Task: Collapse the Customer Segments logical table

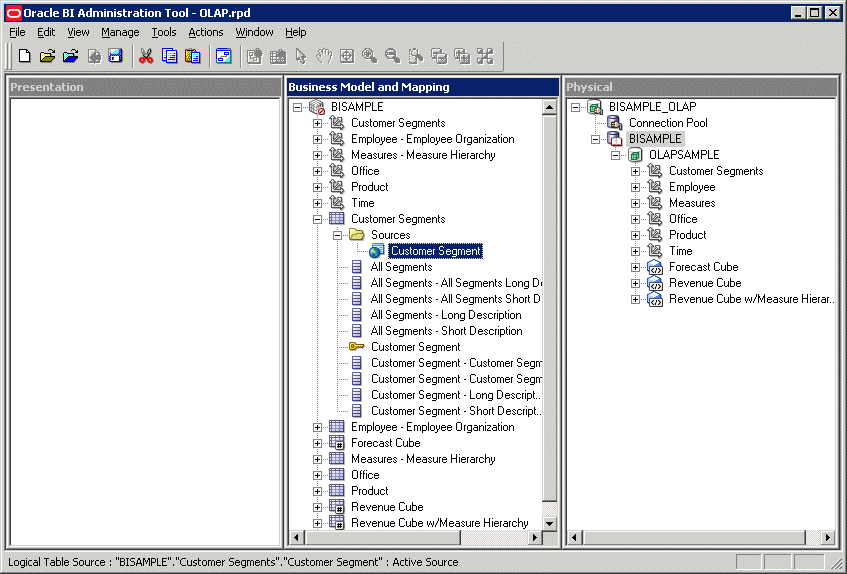Action: click(318, 219)
